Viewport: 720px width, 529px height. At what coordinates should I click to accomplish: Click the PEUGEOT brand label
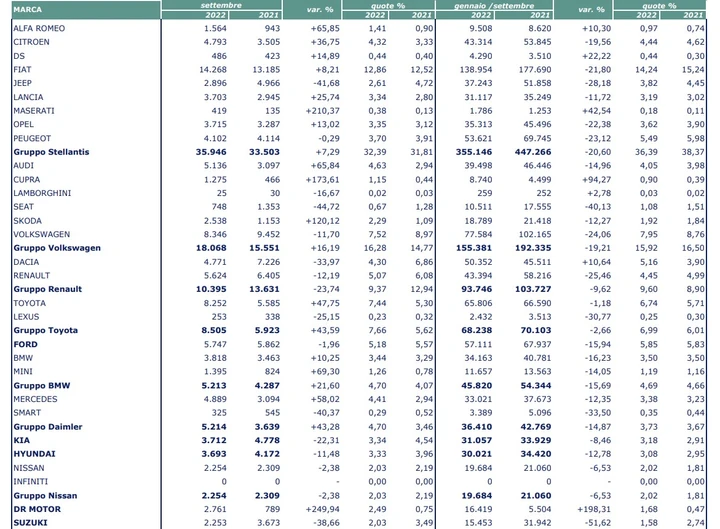(x=32, y=139)
